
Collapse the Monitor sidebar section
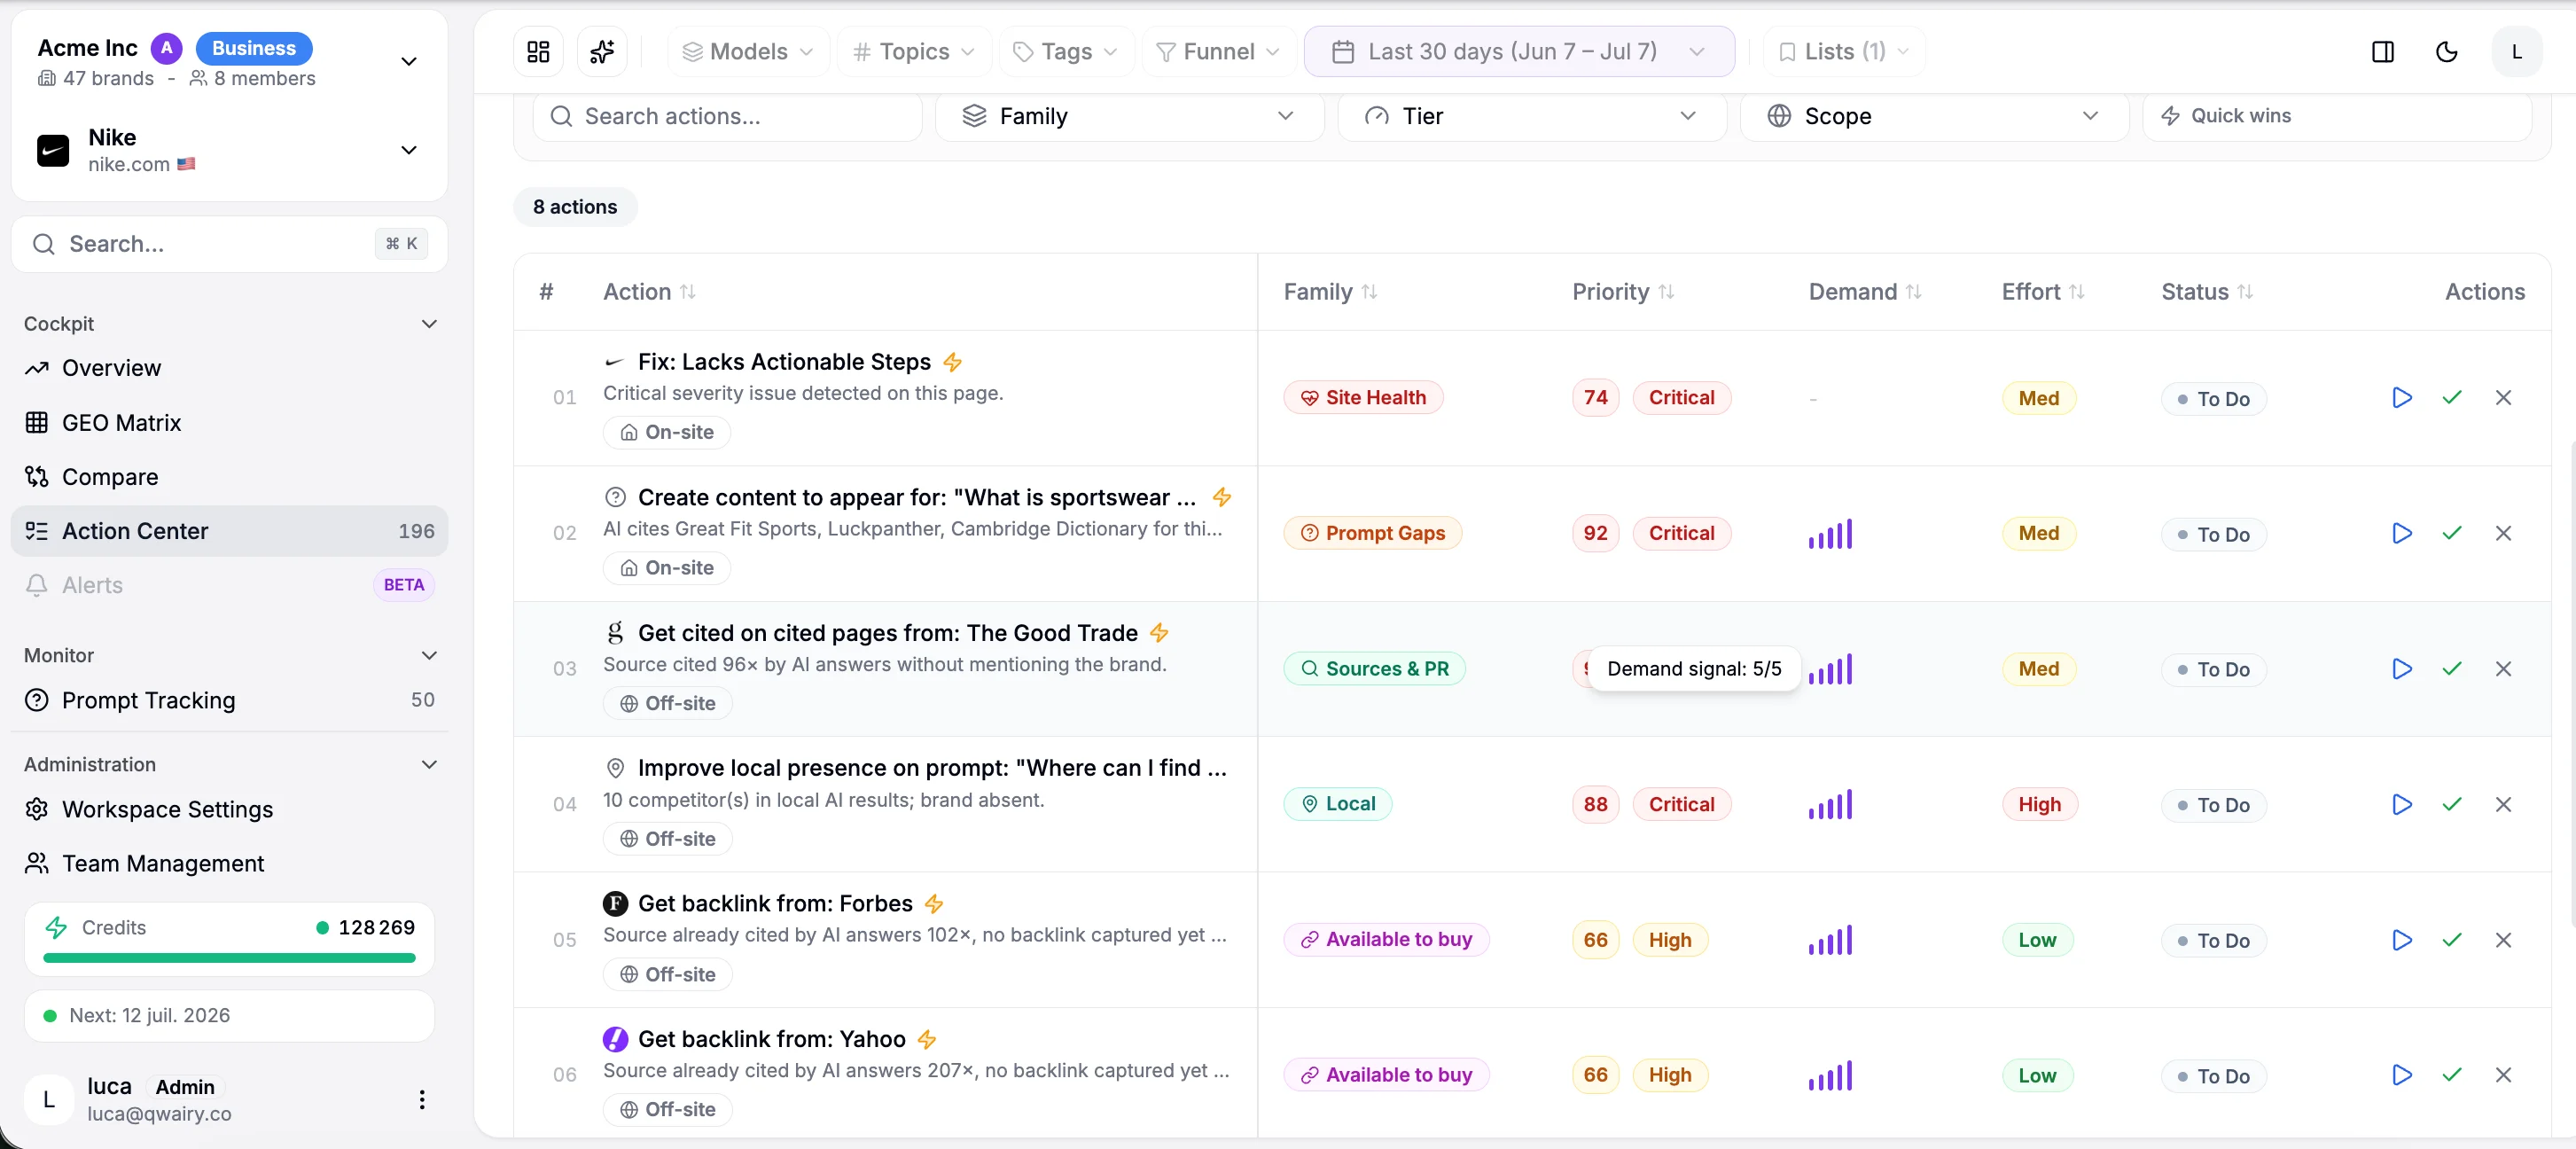click(430, 656)
